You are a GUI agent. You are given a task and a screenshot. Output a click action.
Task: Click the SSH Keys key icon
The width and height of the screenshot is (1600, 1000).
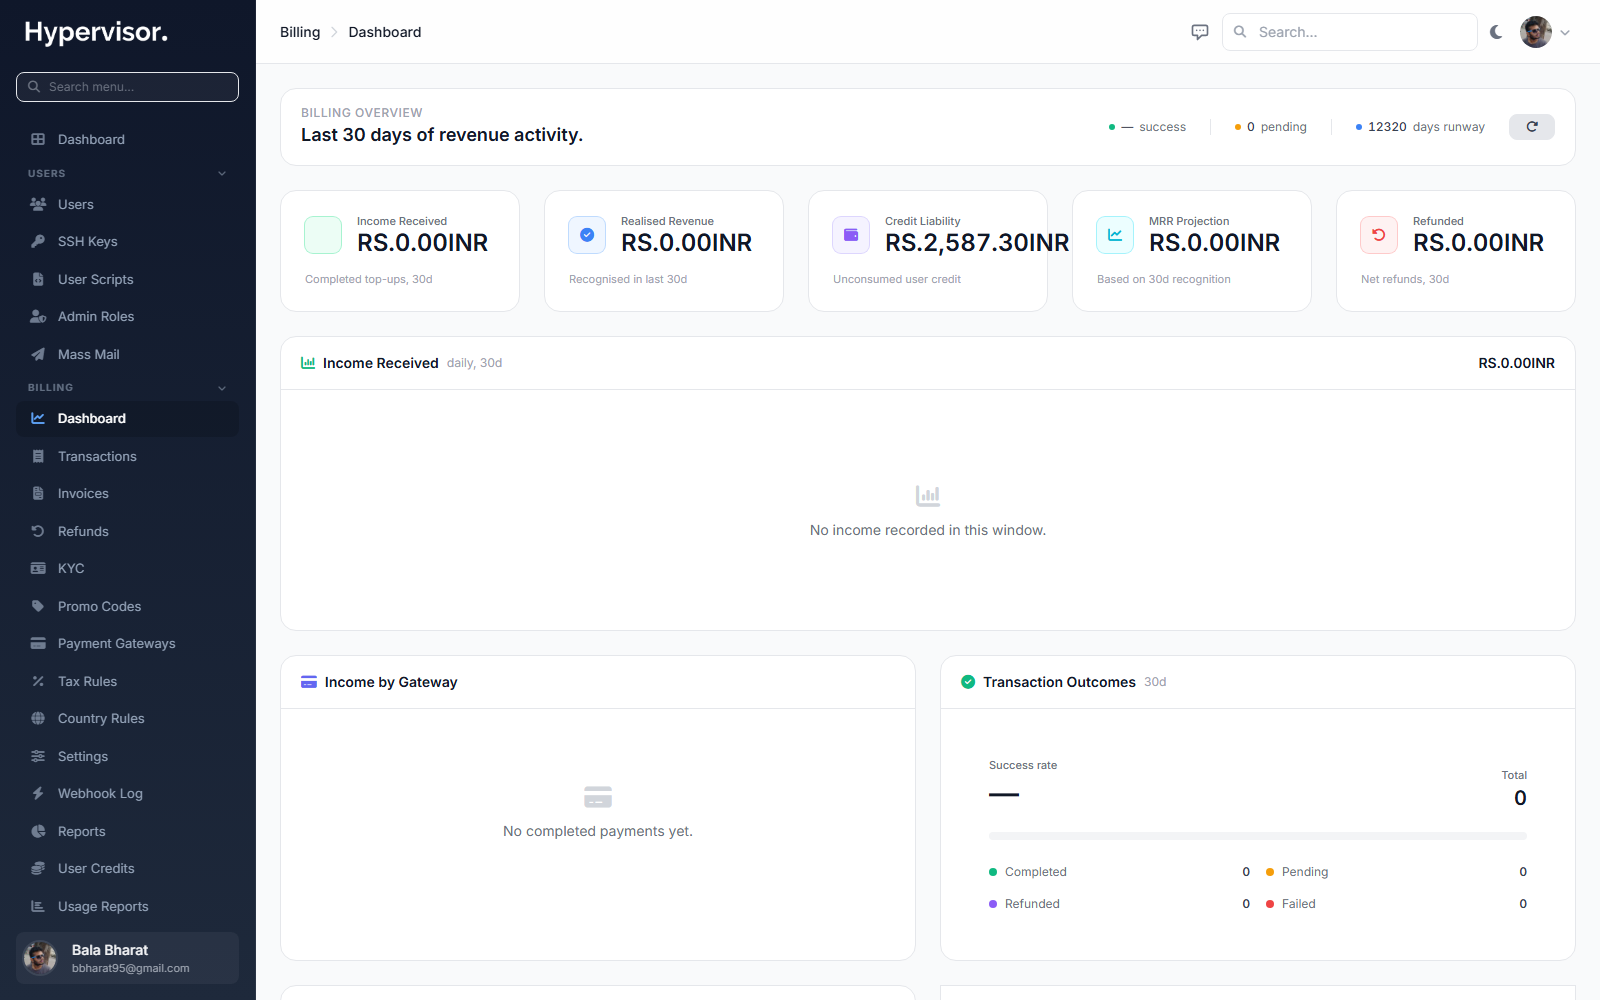point(38,241)
